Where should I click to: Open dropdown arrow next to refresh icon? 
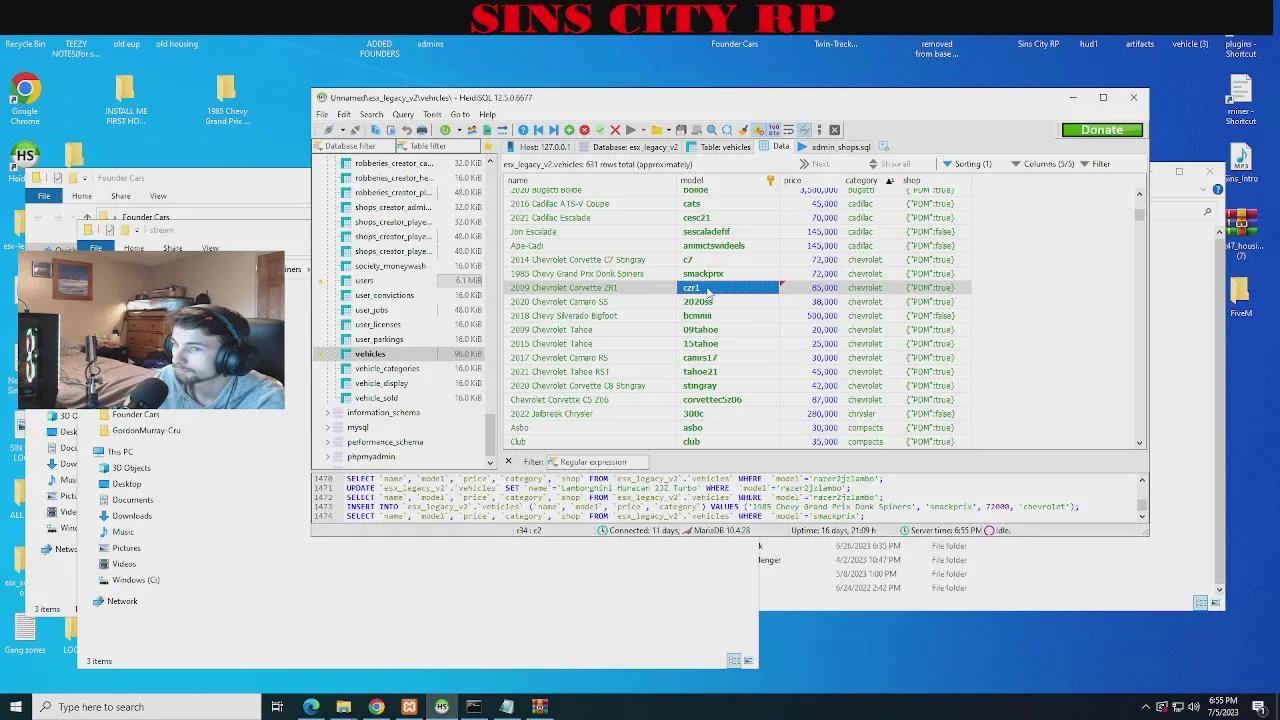click(460, 130)
